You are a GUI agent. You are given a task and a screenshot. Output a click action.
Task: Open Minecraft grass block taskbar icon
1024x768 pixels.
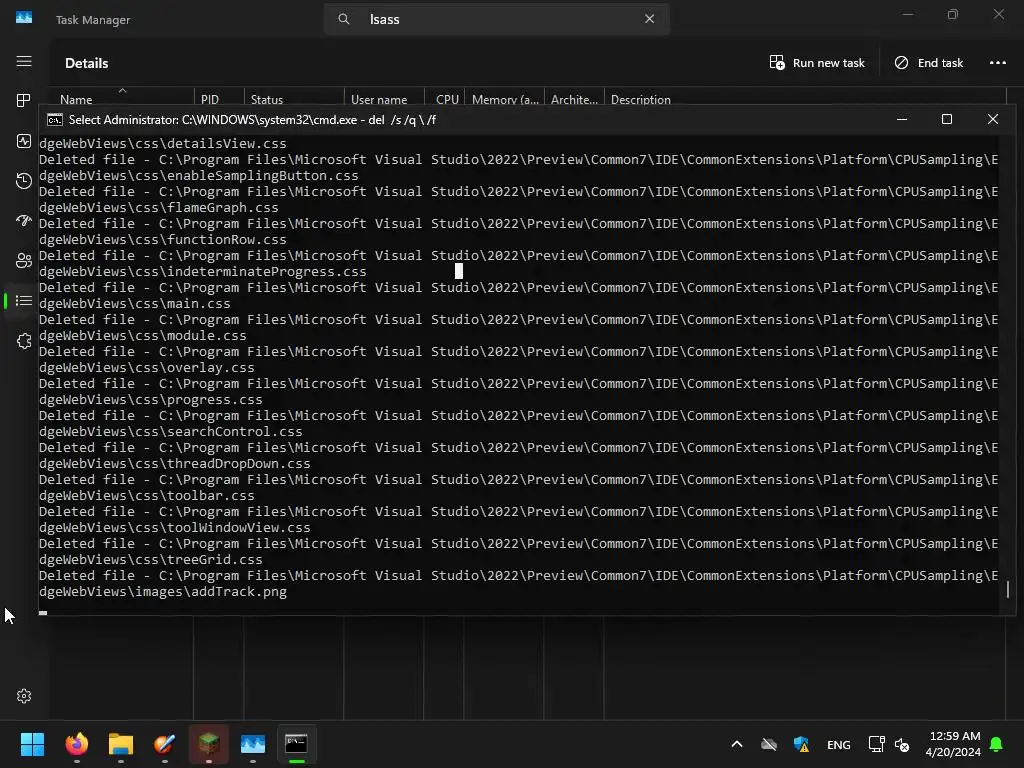209,744
